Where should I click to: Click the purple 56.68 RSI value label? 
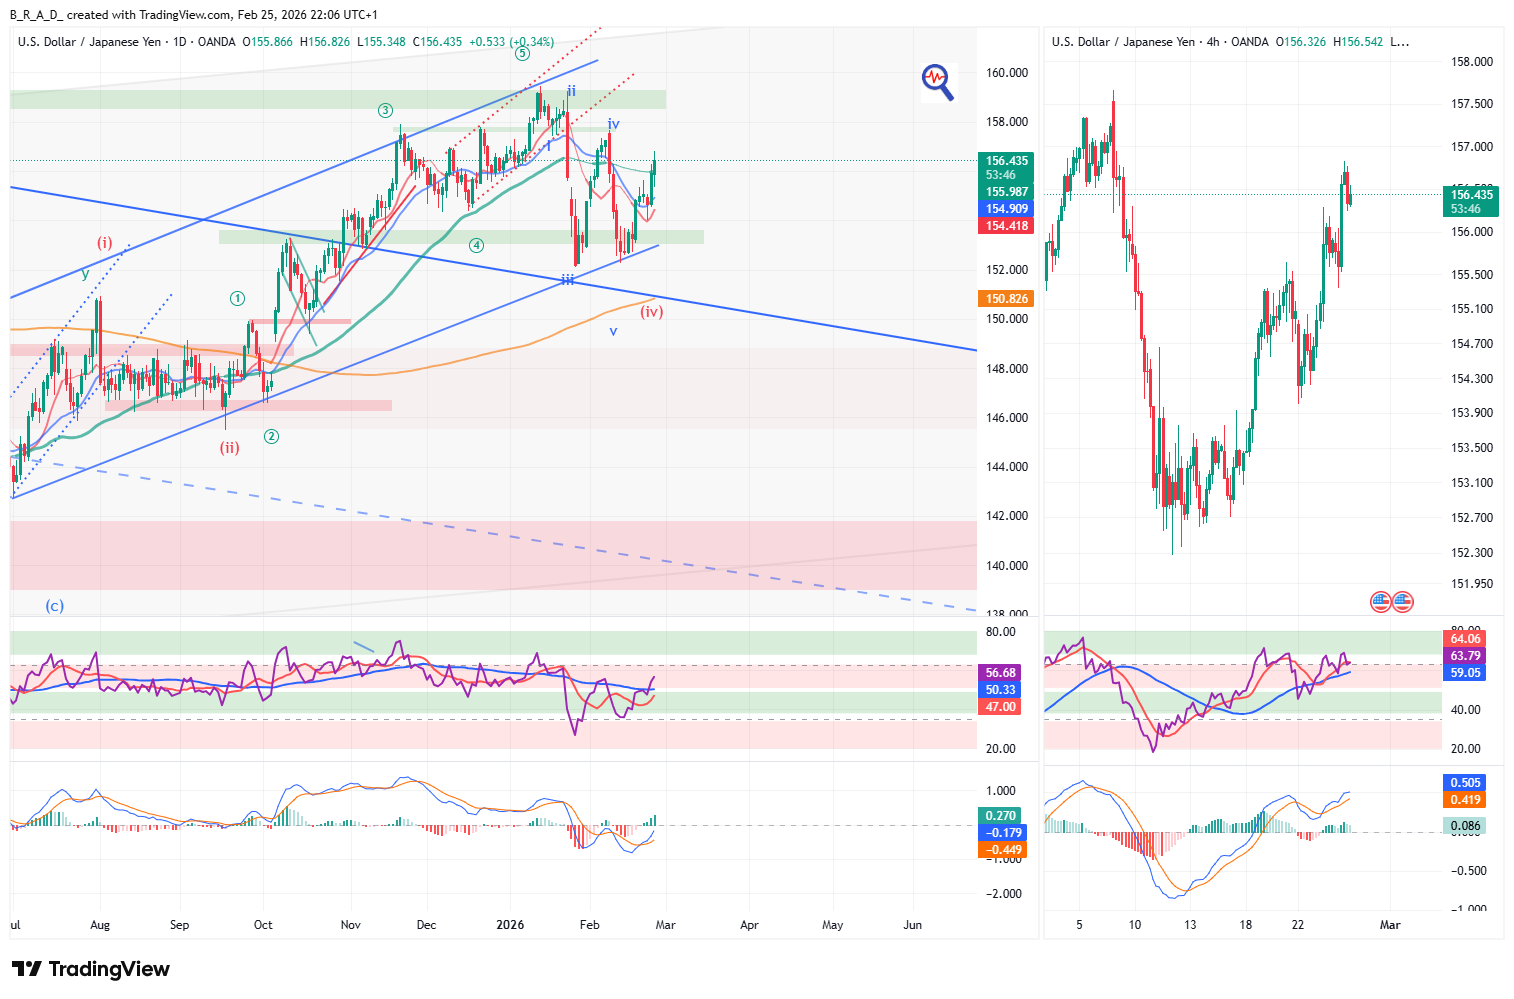pos(1000,673)
